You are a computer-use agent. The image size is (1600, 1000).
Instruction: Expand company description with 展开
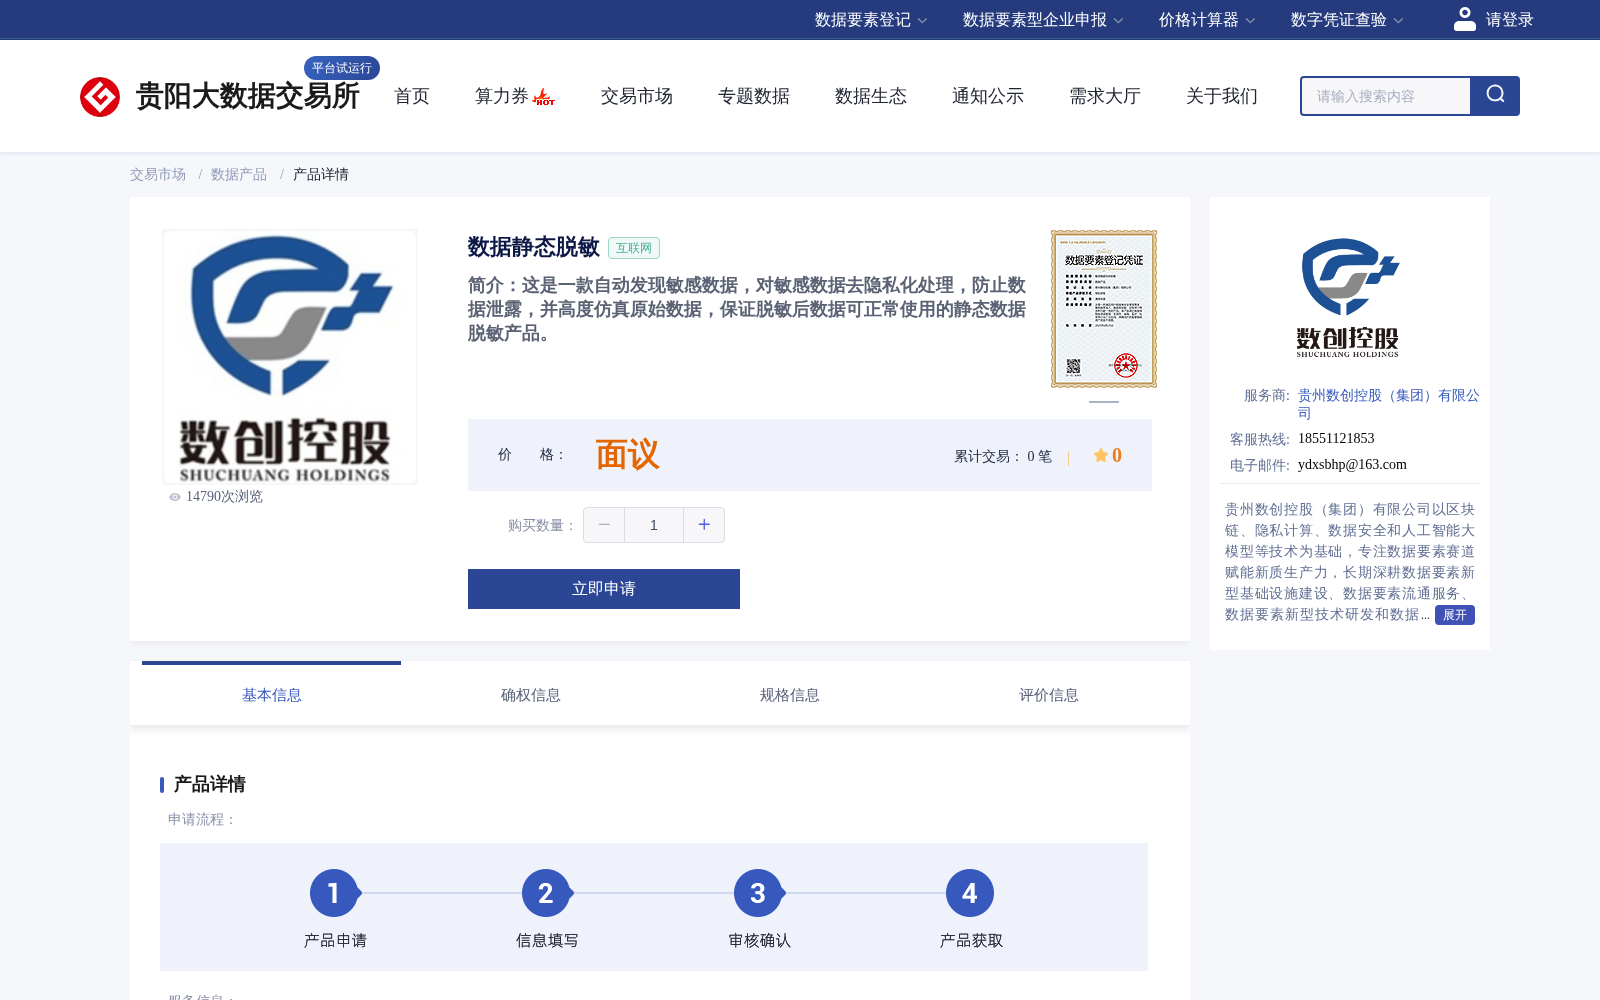point(1455,615)
